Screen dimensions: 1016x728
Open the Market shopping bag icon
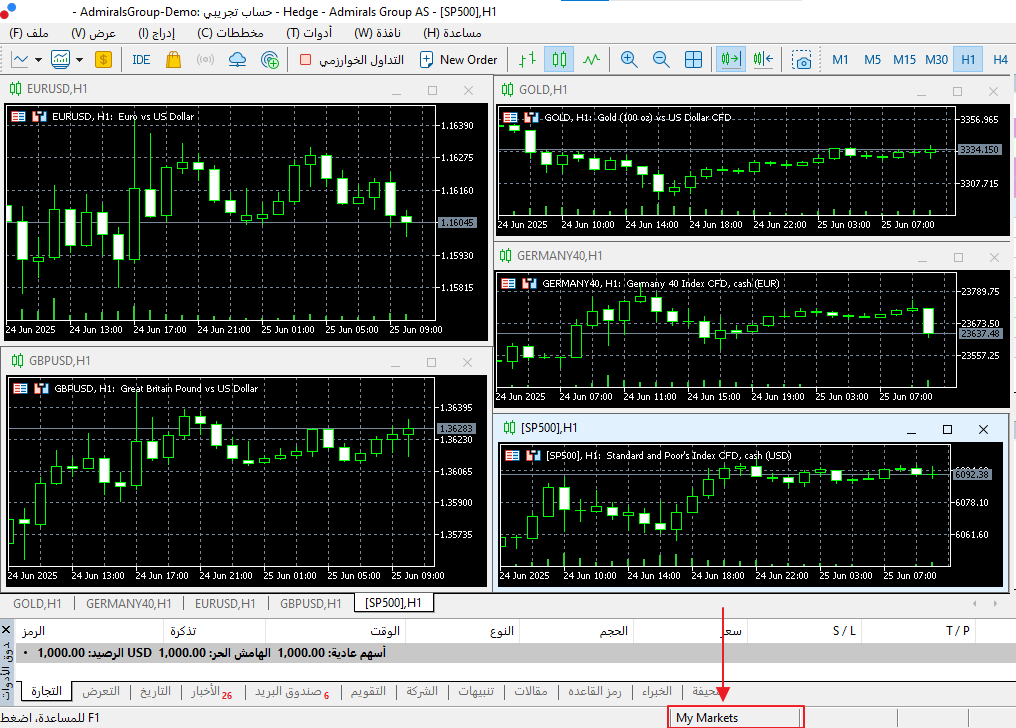point(173,60)
